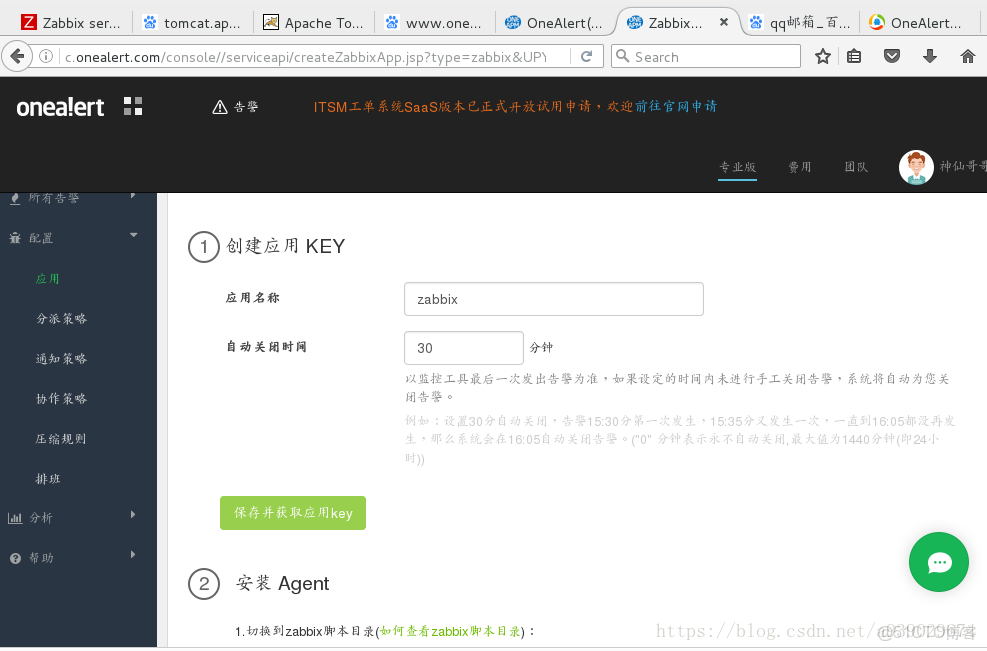The width and height of the screenshot is (987, 651).
Task: Bookmark this page with the star icon
Action: [x=821, y=56]
